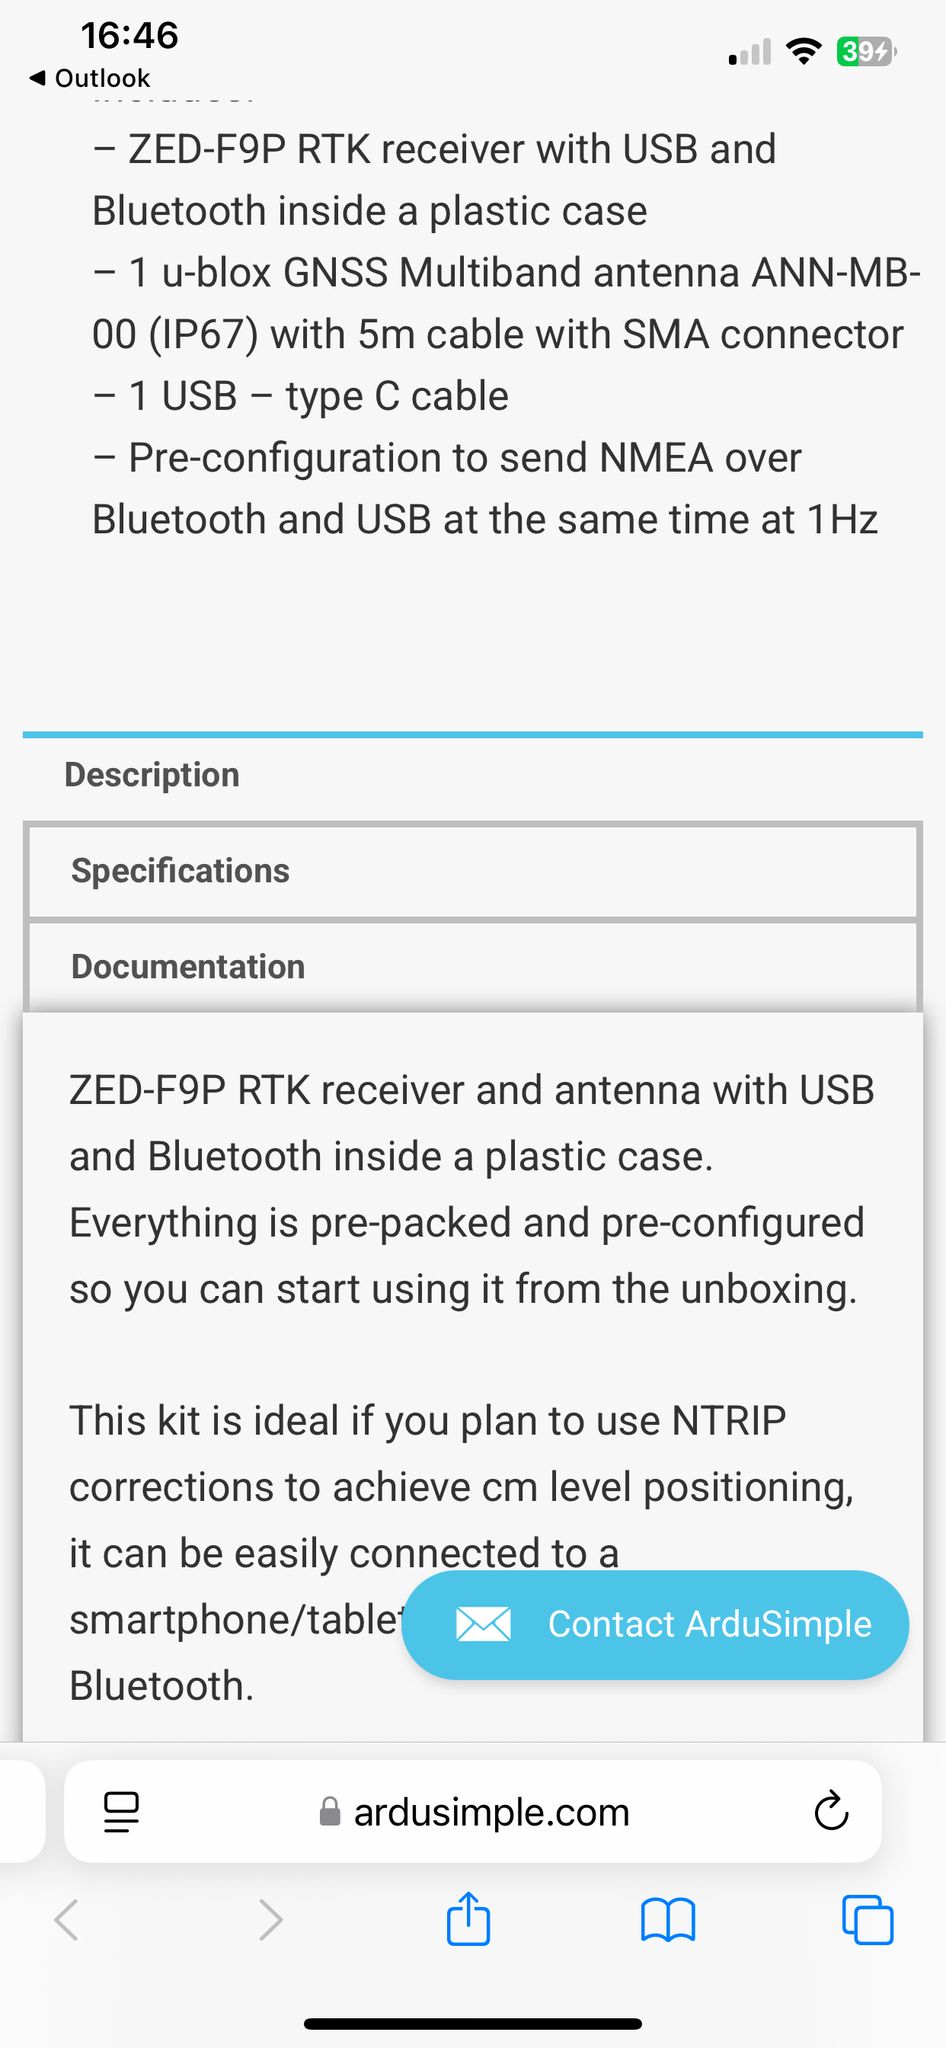The image size is (946, 2048).
Task: Open the tabs overview icon
Action: [x=867, y=1919]
